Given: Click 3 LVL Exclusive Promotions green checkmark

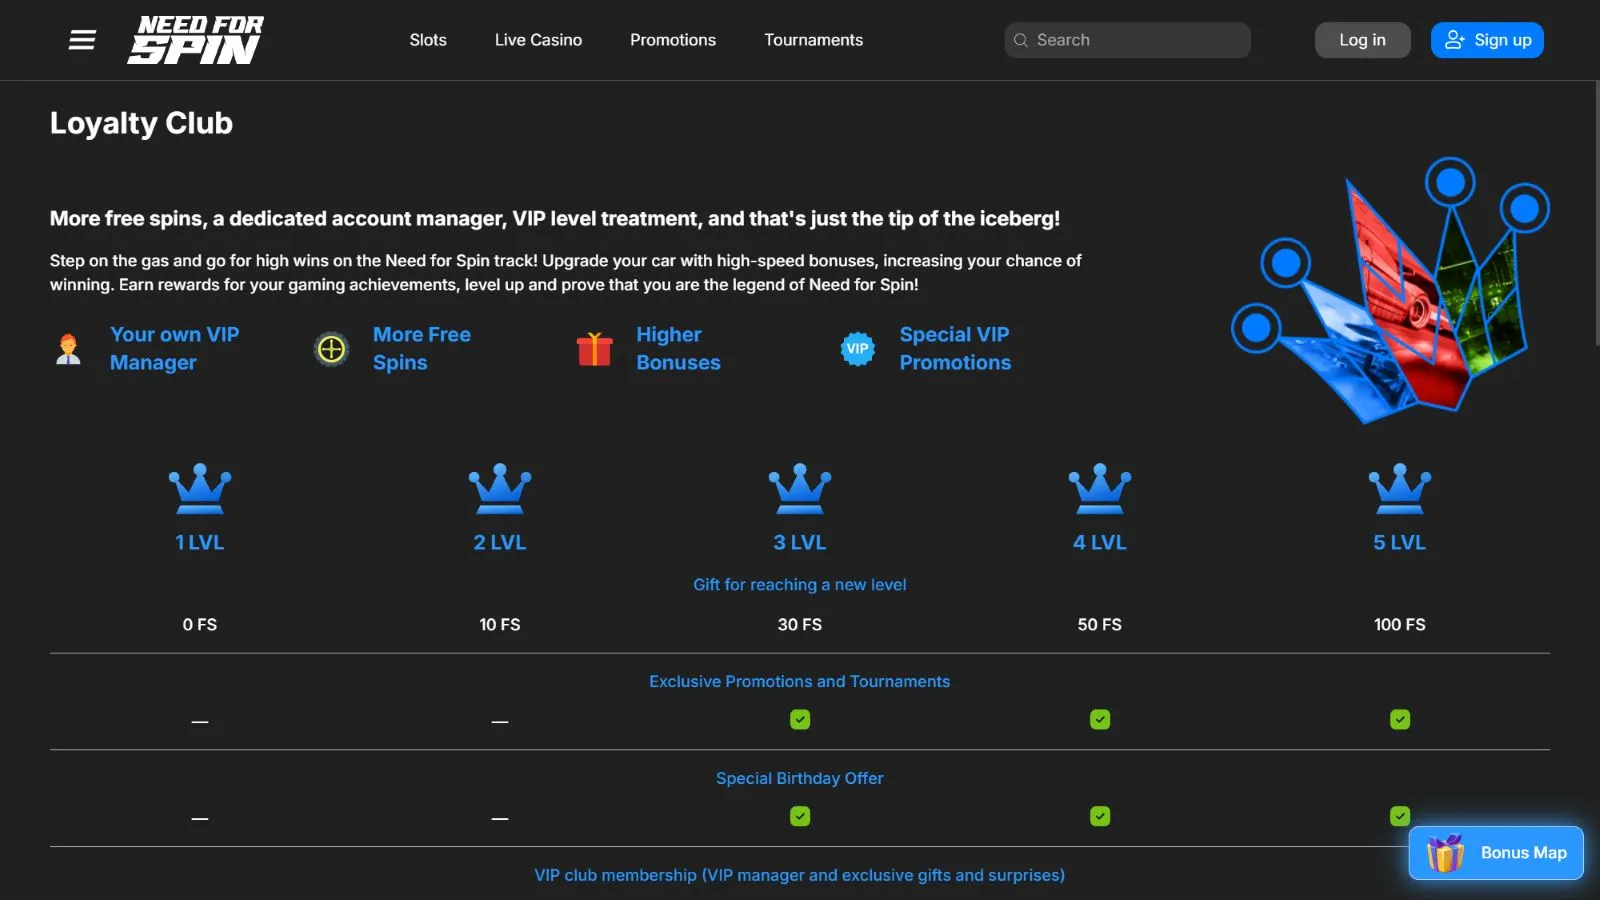Looking at the screenshot, I should tap(800, 720).
